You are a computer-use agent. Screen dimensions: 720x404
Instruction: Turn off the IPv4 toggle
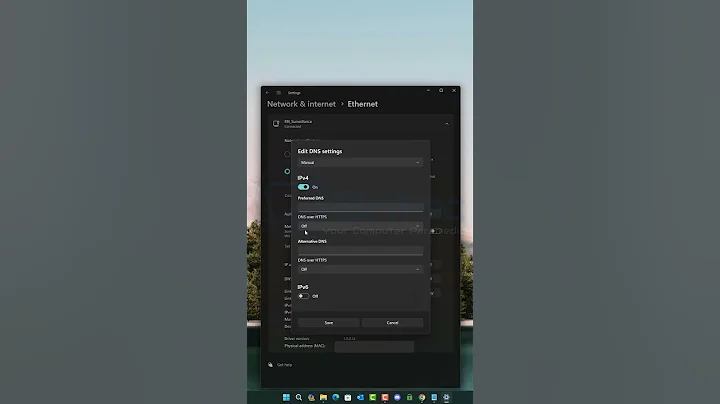[x=303, y=187]
